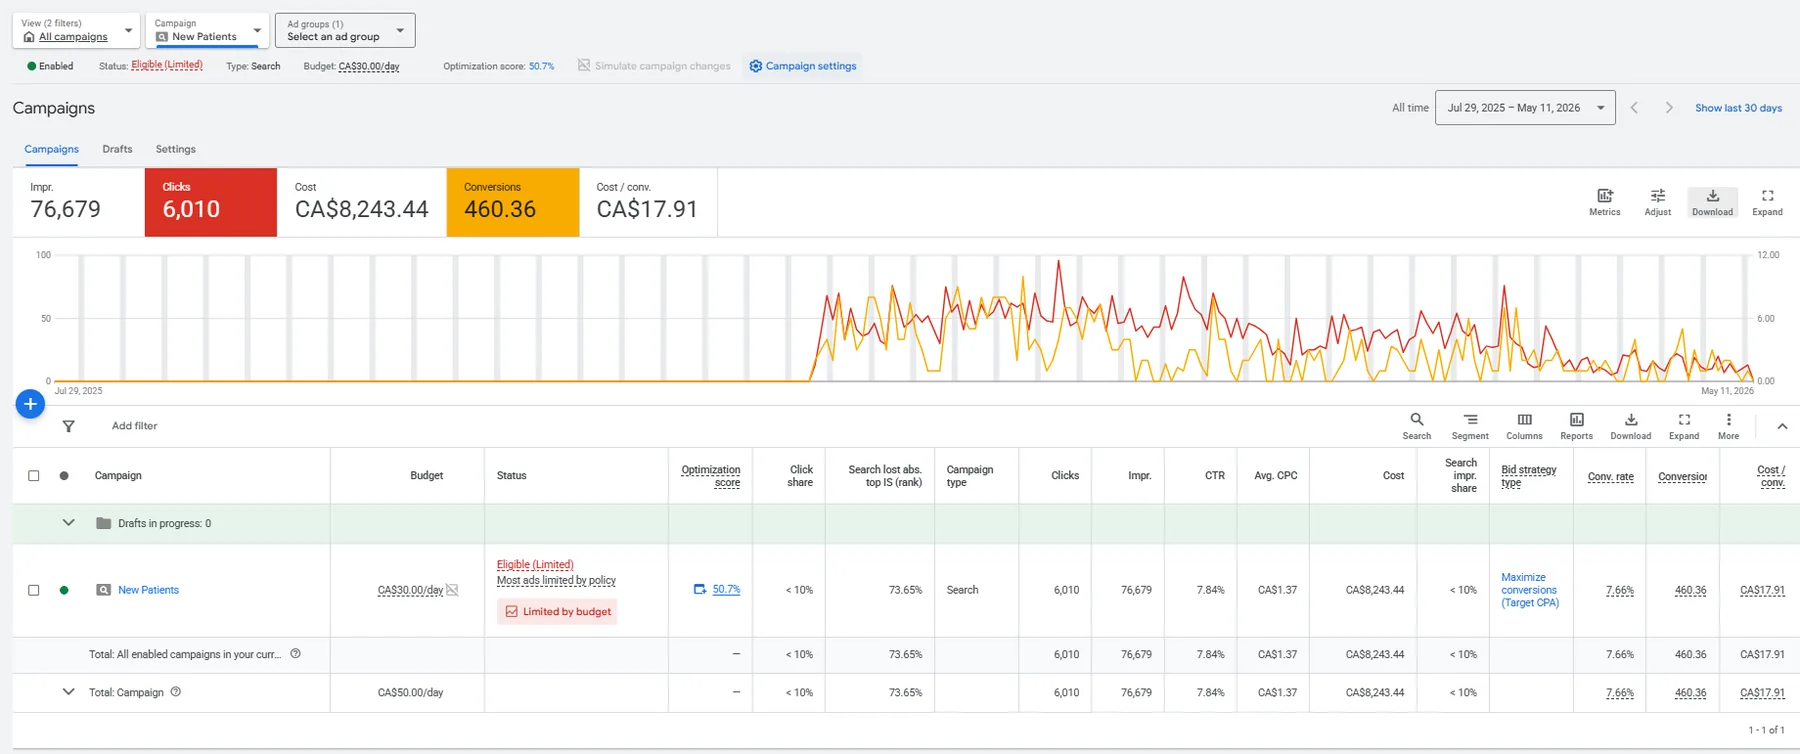Toggle the Cost / conv. metric card
1800x754 pixels.
click(648, 202)
